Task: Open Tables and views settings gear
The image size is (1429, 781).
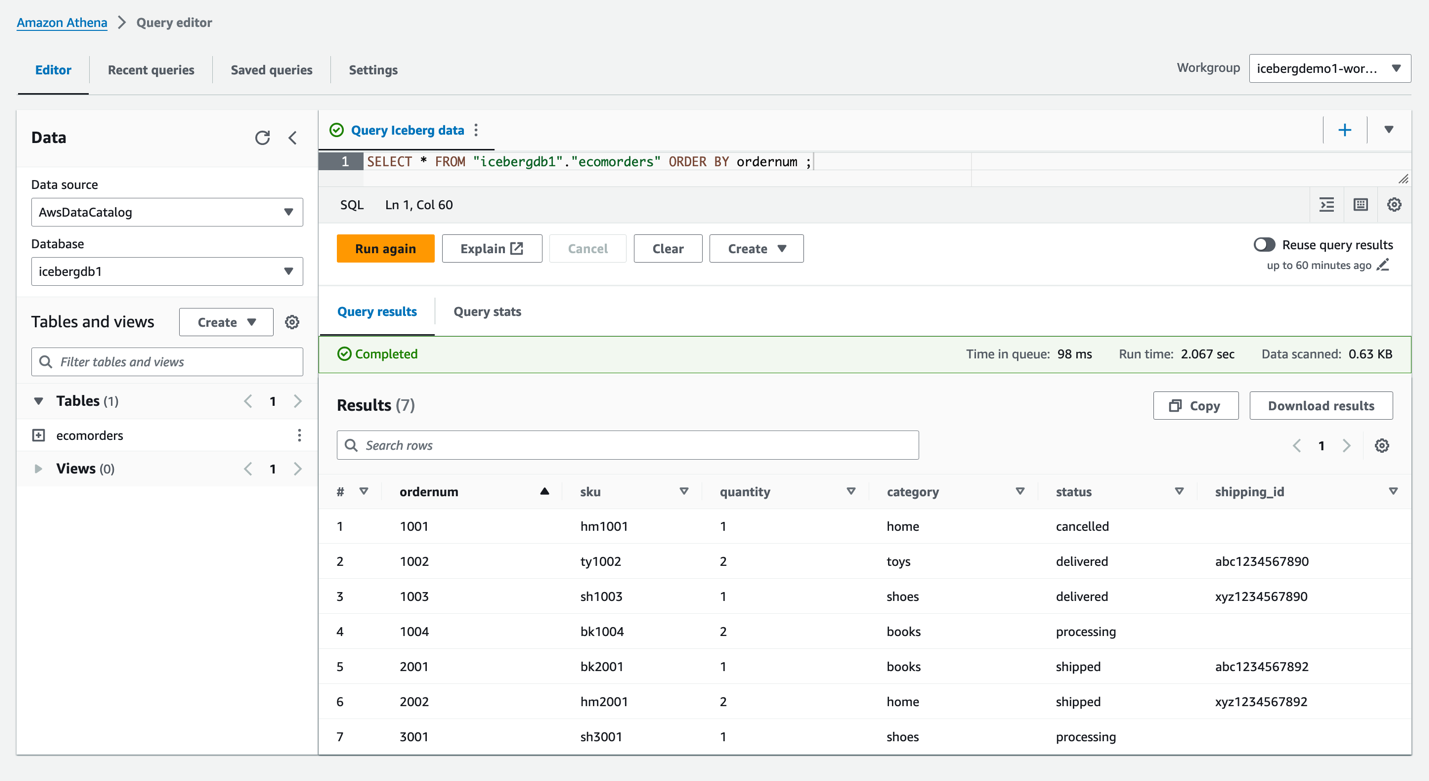Action: (292, 322)
